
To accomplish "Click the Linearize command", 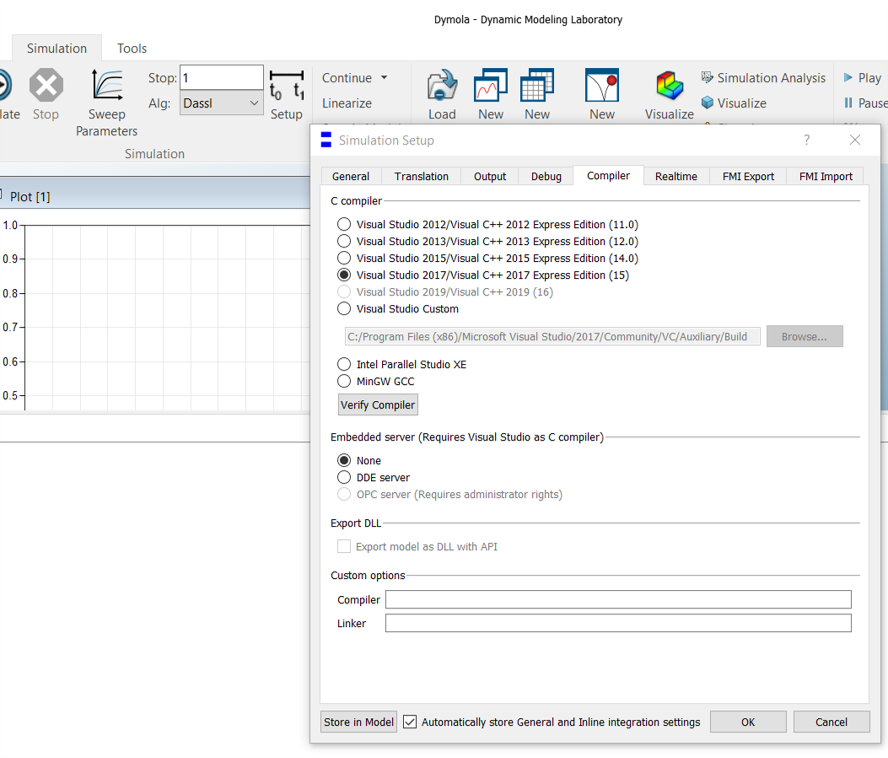I will coord(347,103).
